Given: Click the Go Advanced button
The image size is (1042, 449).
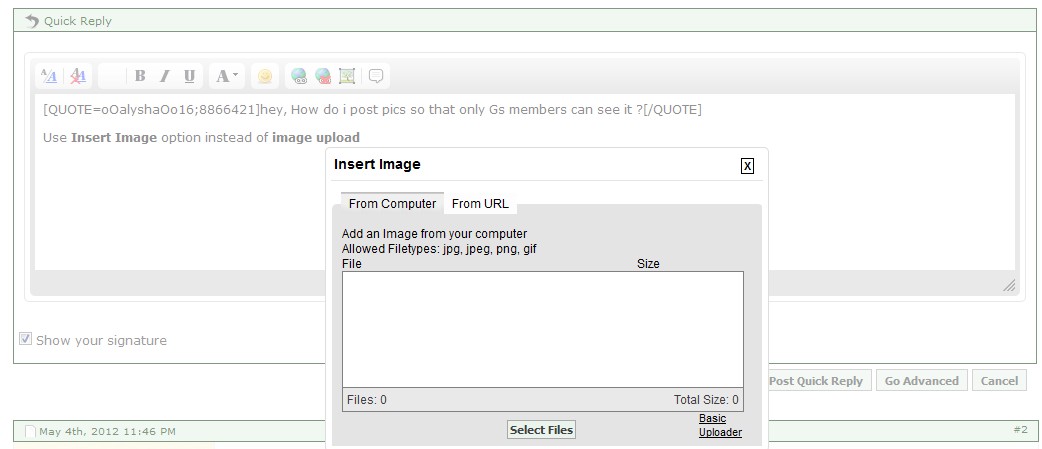Looking at the screenshot, I should pyautogui.click(x=921, y=381).
